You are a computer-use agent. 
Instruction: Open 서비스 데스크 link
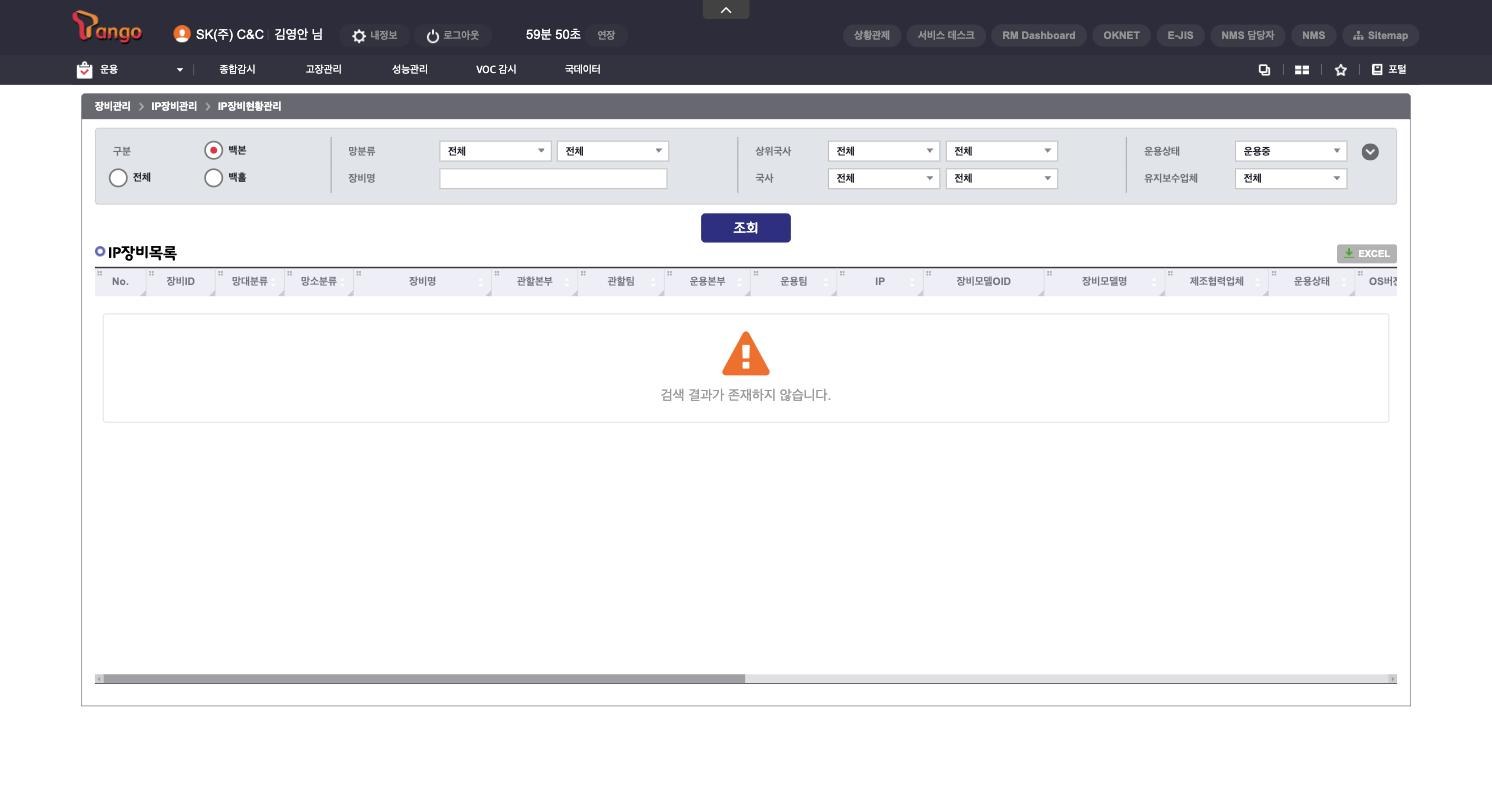tap(946, 35)
